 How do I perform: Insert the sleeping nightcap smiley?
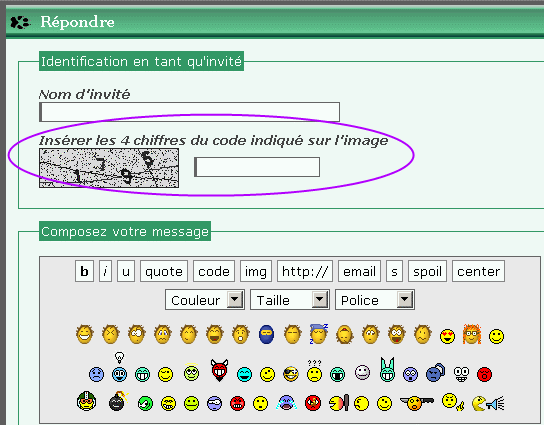pos(318,334)
